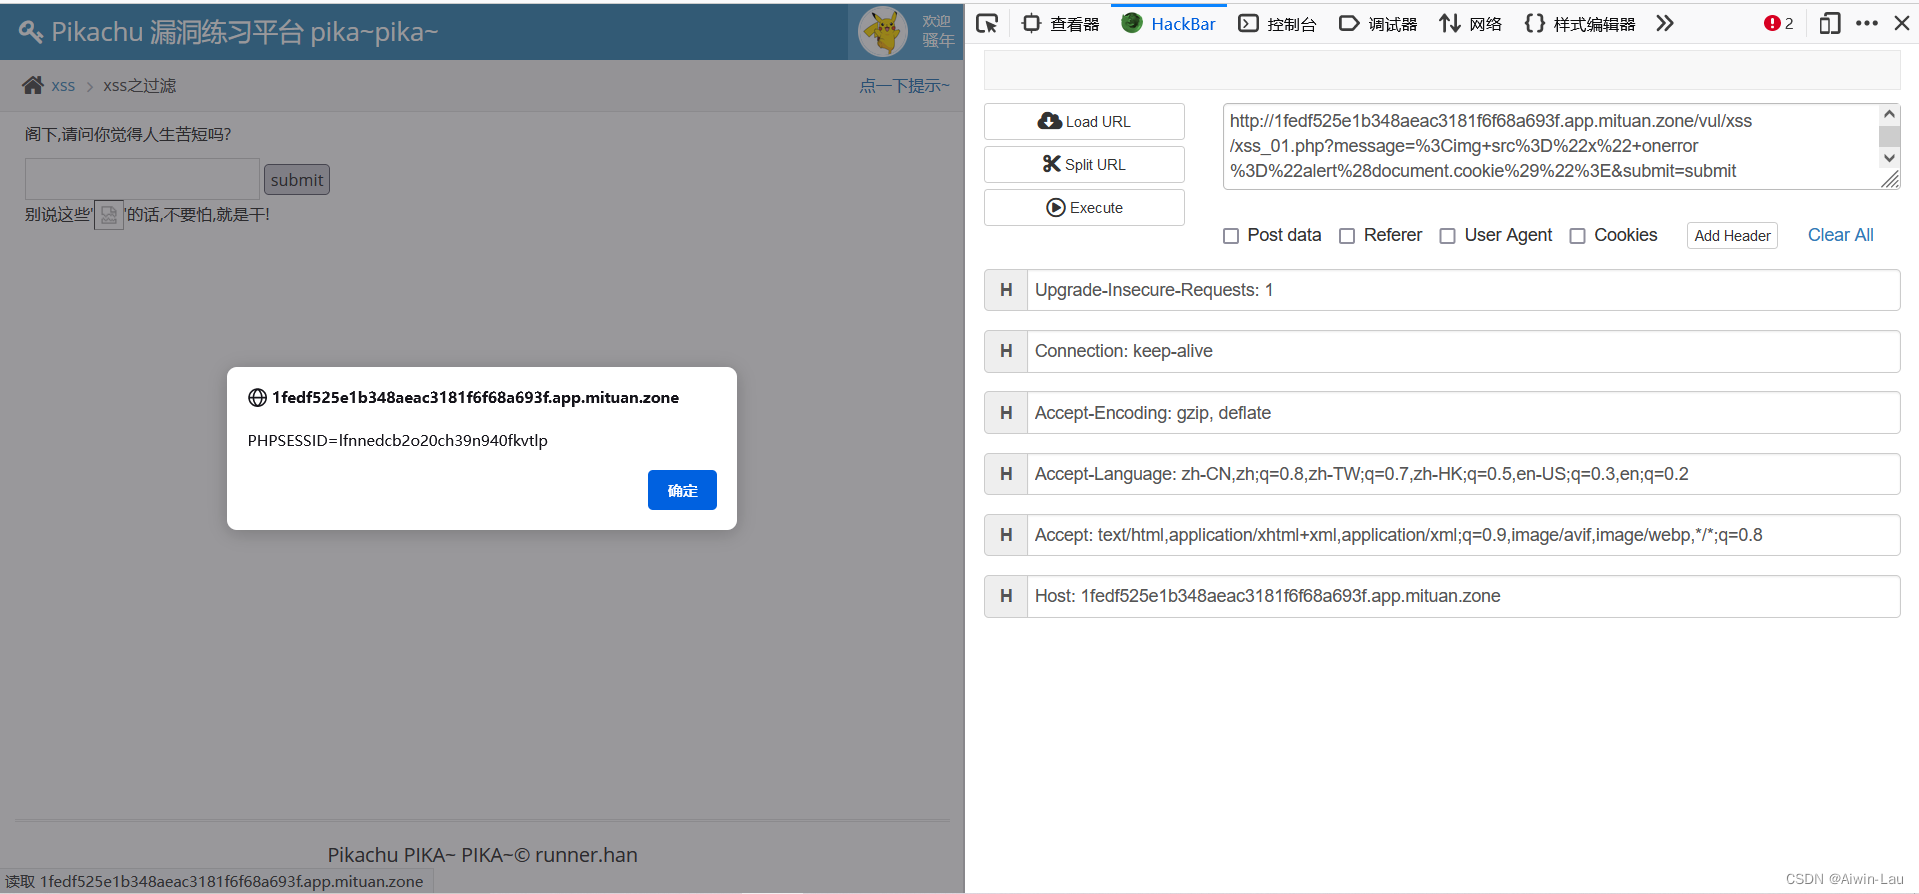This screenshot has height=894, width=1919.
Task: Open the Inspector (查看器) tab
Action: pyautogui.click(x=1060, y=23)
